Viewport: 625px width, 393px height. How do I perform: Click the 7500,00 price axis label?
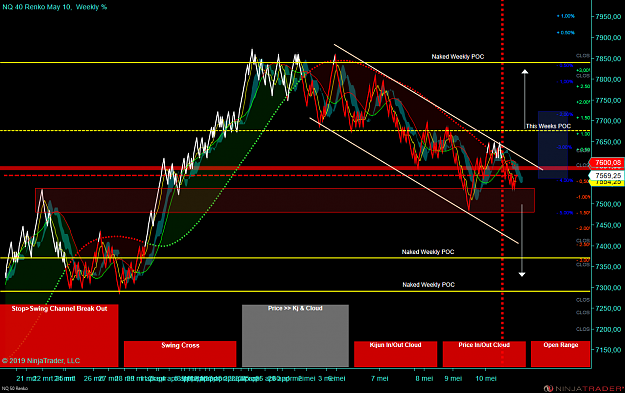point(608,204)
